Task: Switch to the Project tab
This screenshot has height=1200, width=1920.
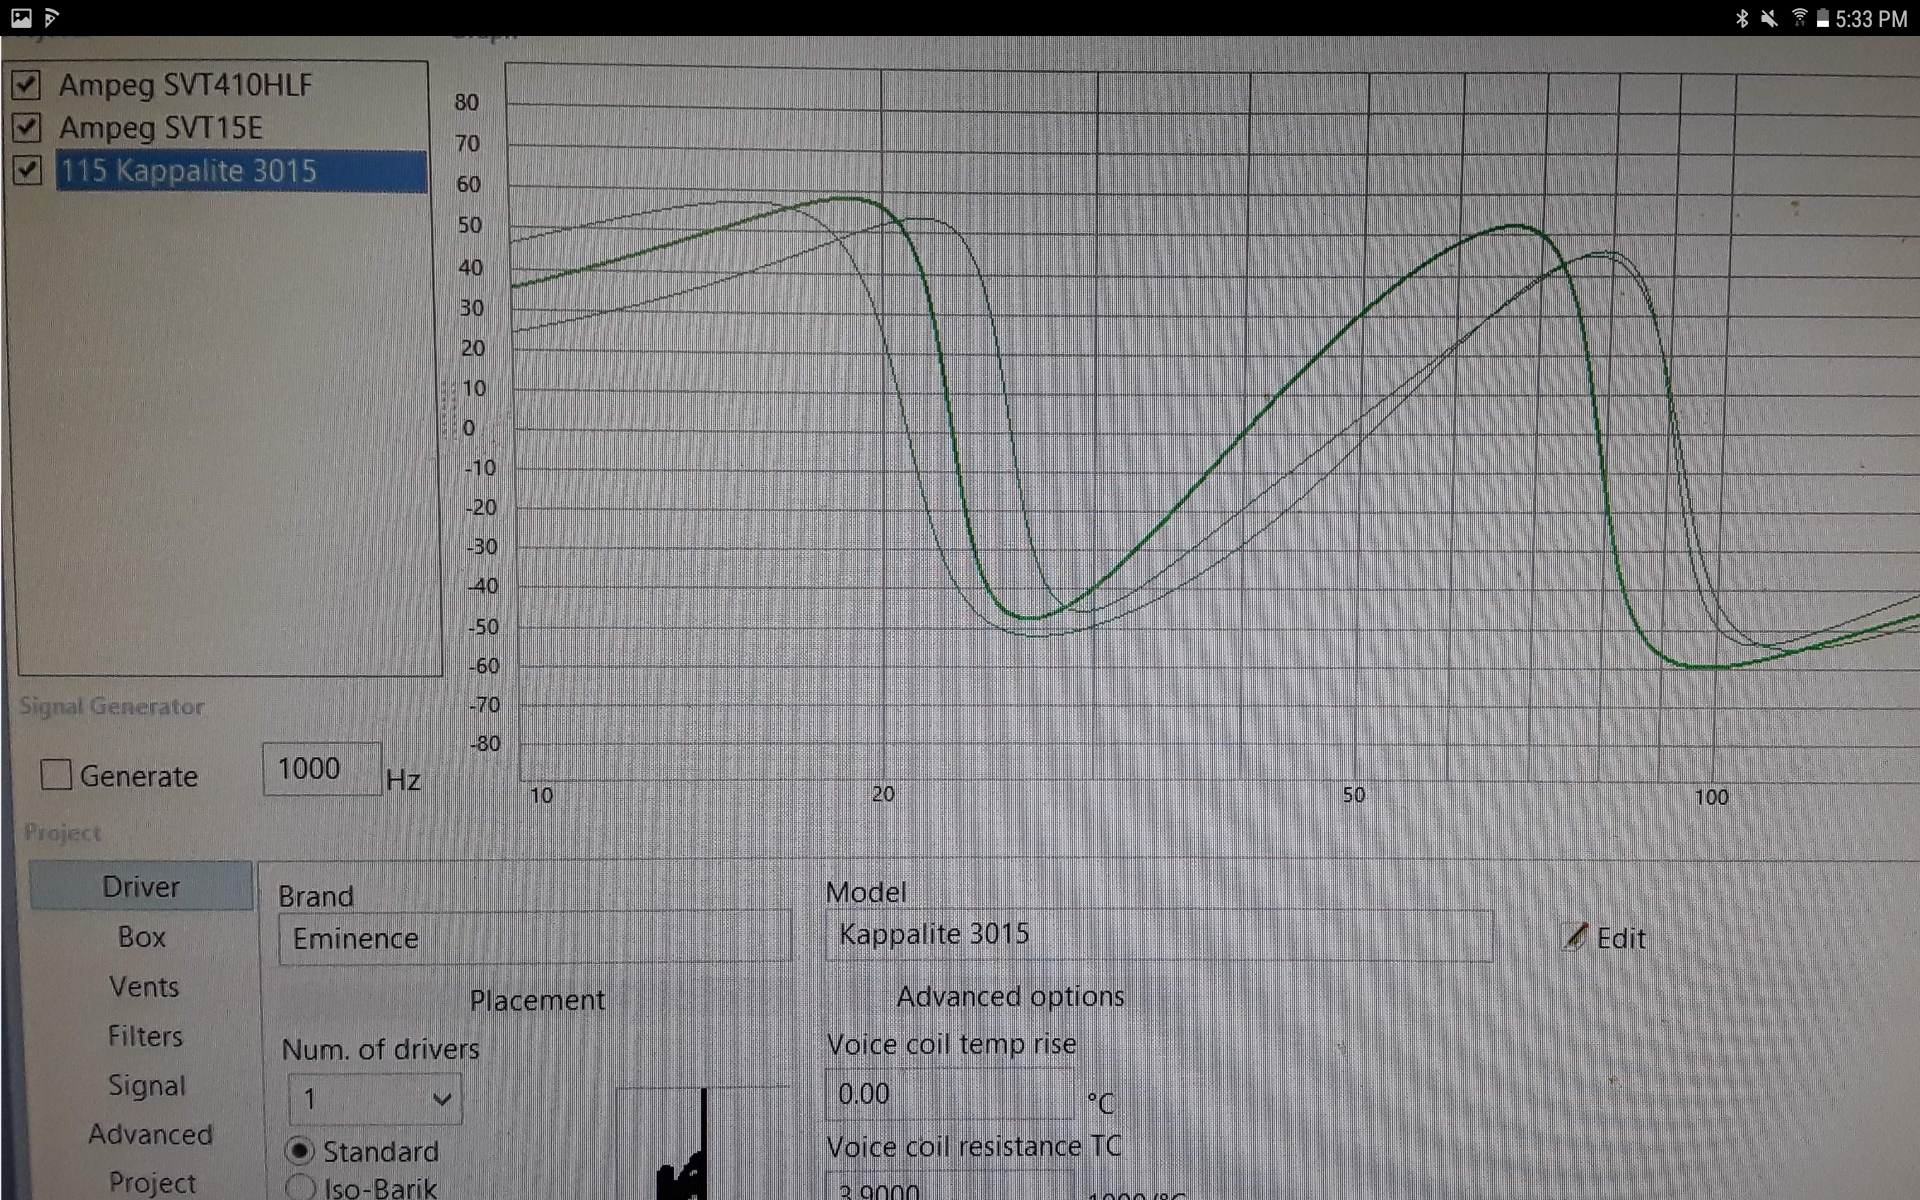Action: coord(152,1182)
